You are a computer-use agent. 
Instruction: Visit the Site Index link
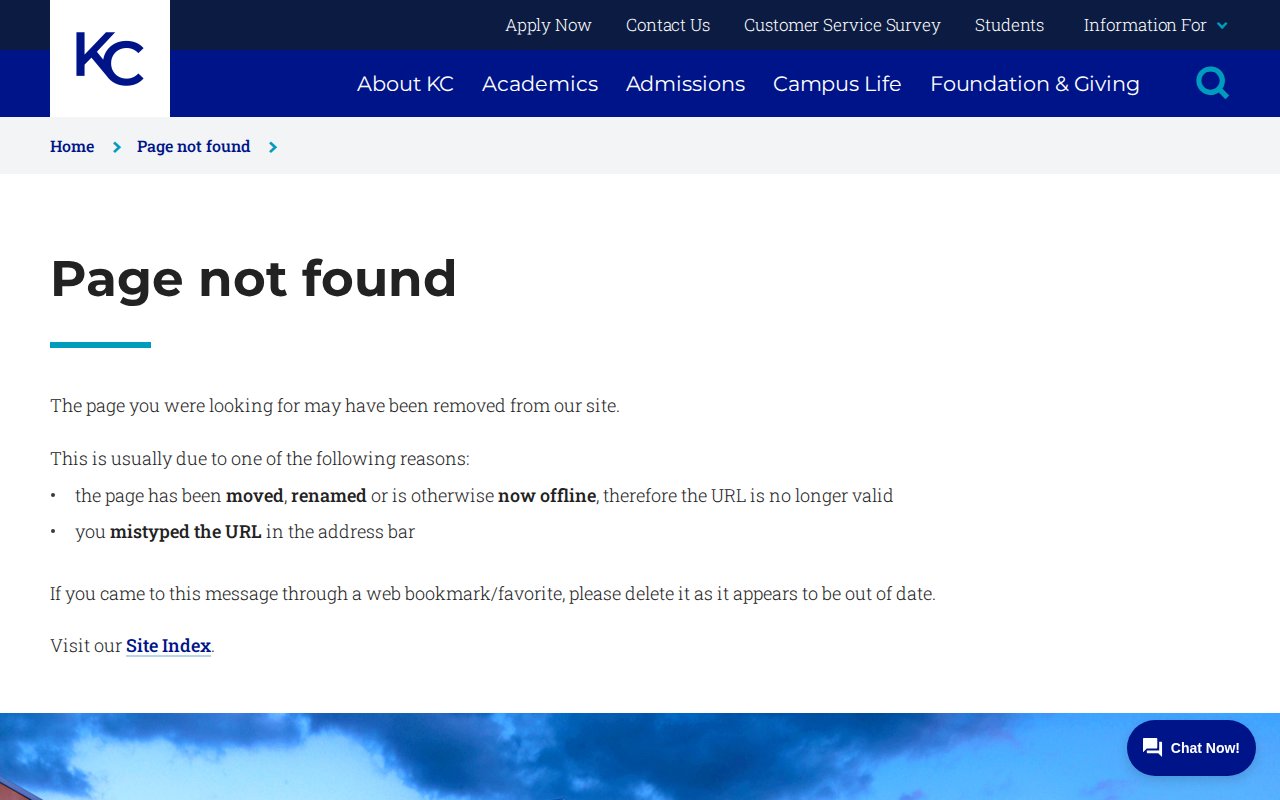coord(168,646)
